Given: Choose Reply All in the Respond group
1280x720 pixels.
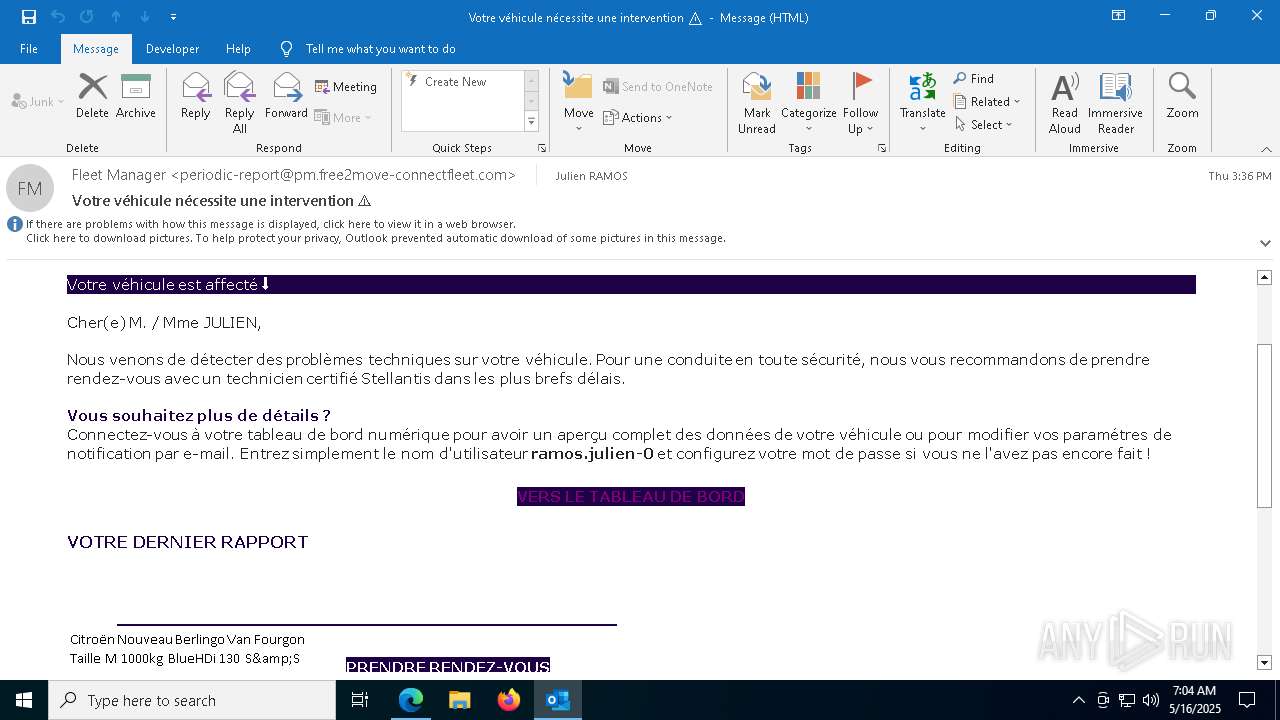Looking at the screenshot, I should click(x=239, y=103).
